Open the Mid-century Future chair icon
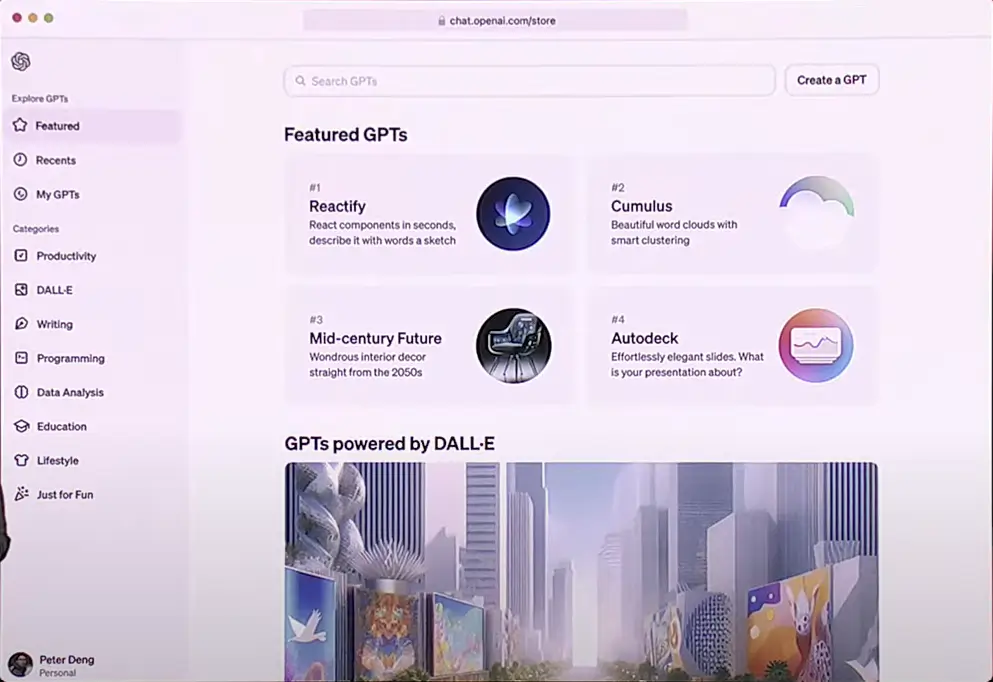The image size is (993, 682). (513, 346)
